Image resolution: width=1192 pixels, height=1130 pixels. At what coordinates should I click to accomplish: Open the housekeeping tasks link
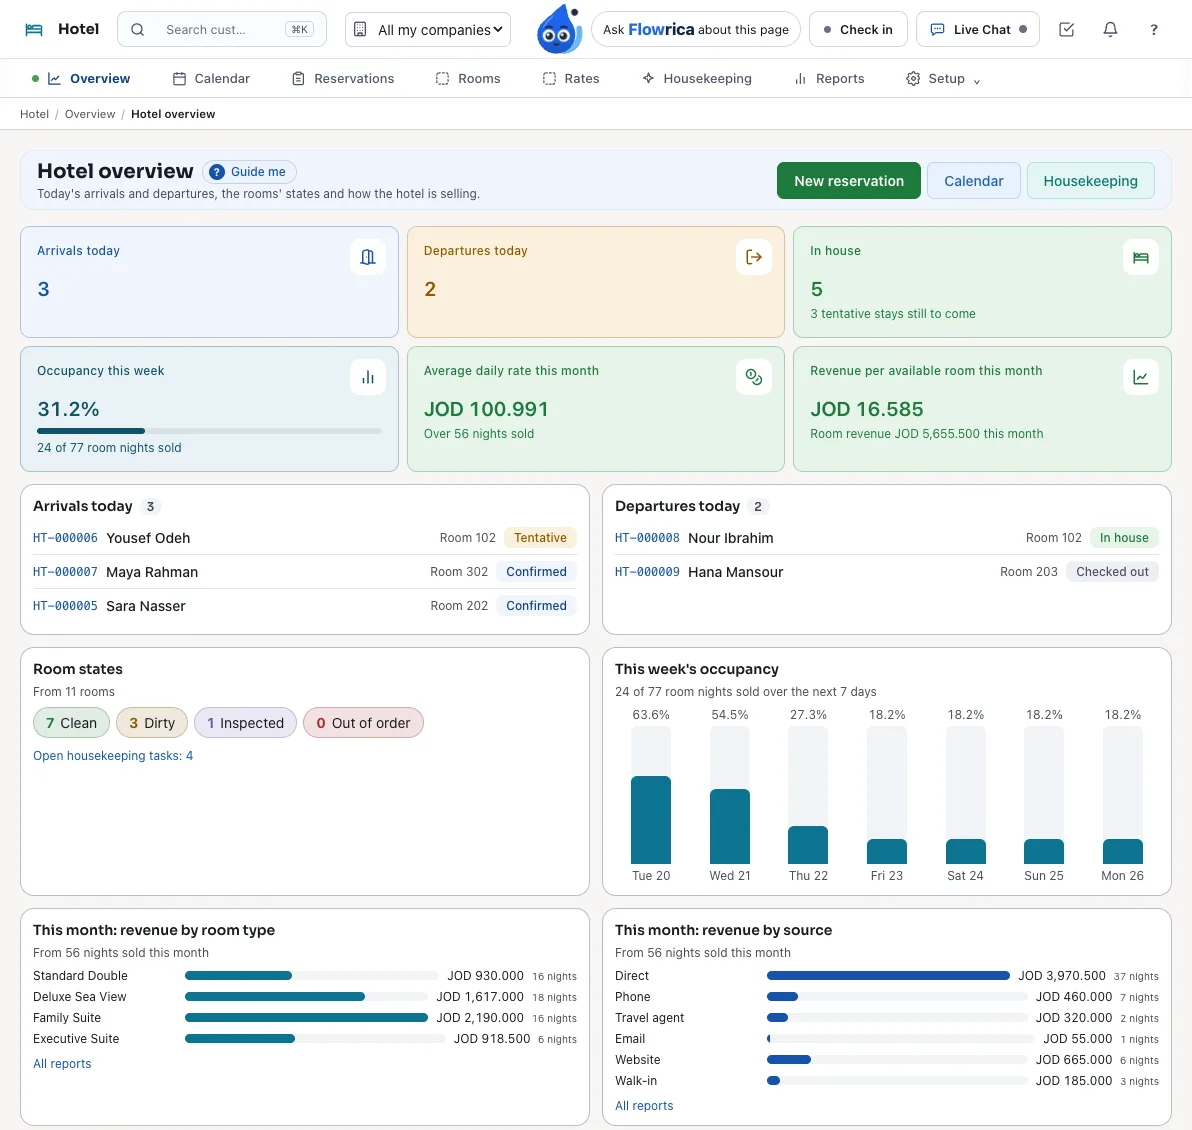tap(113, 755)
